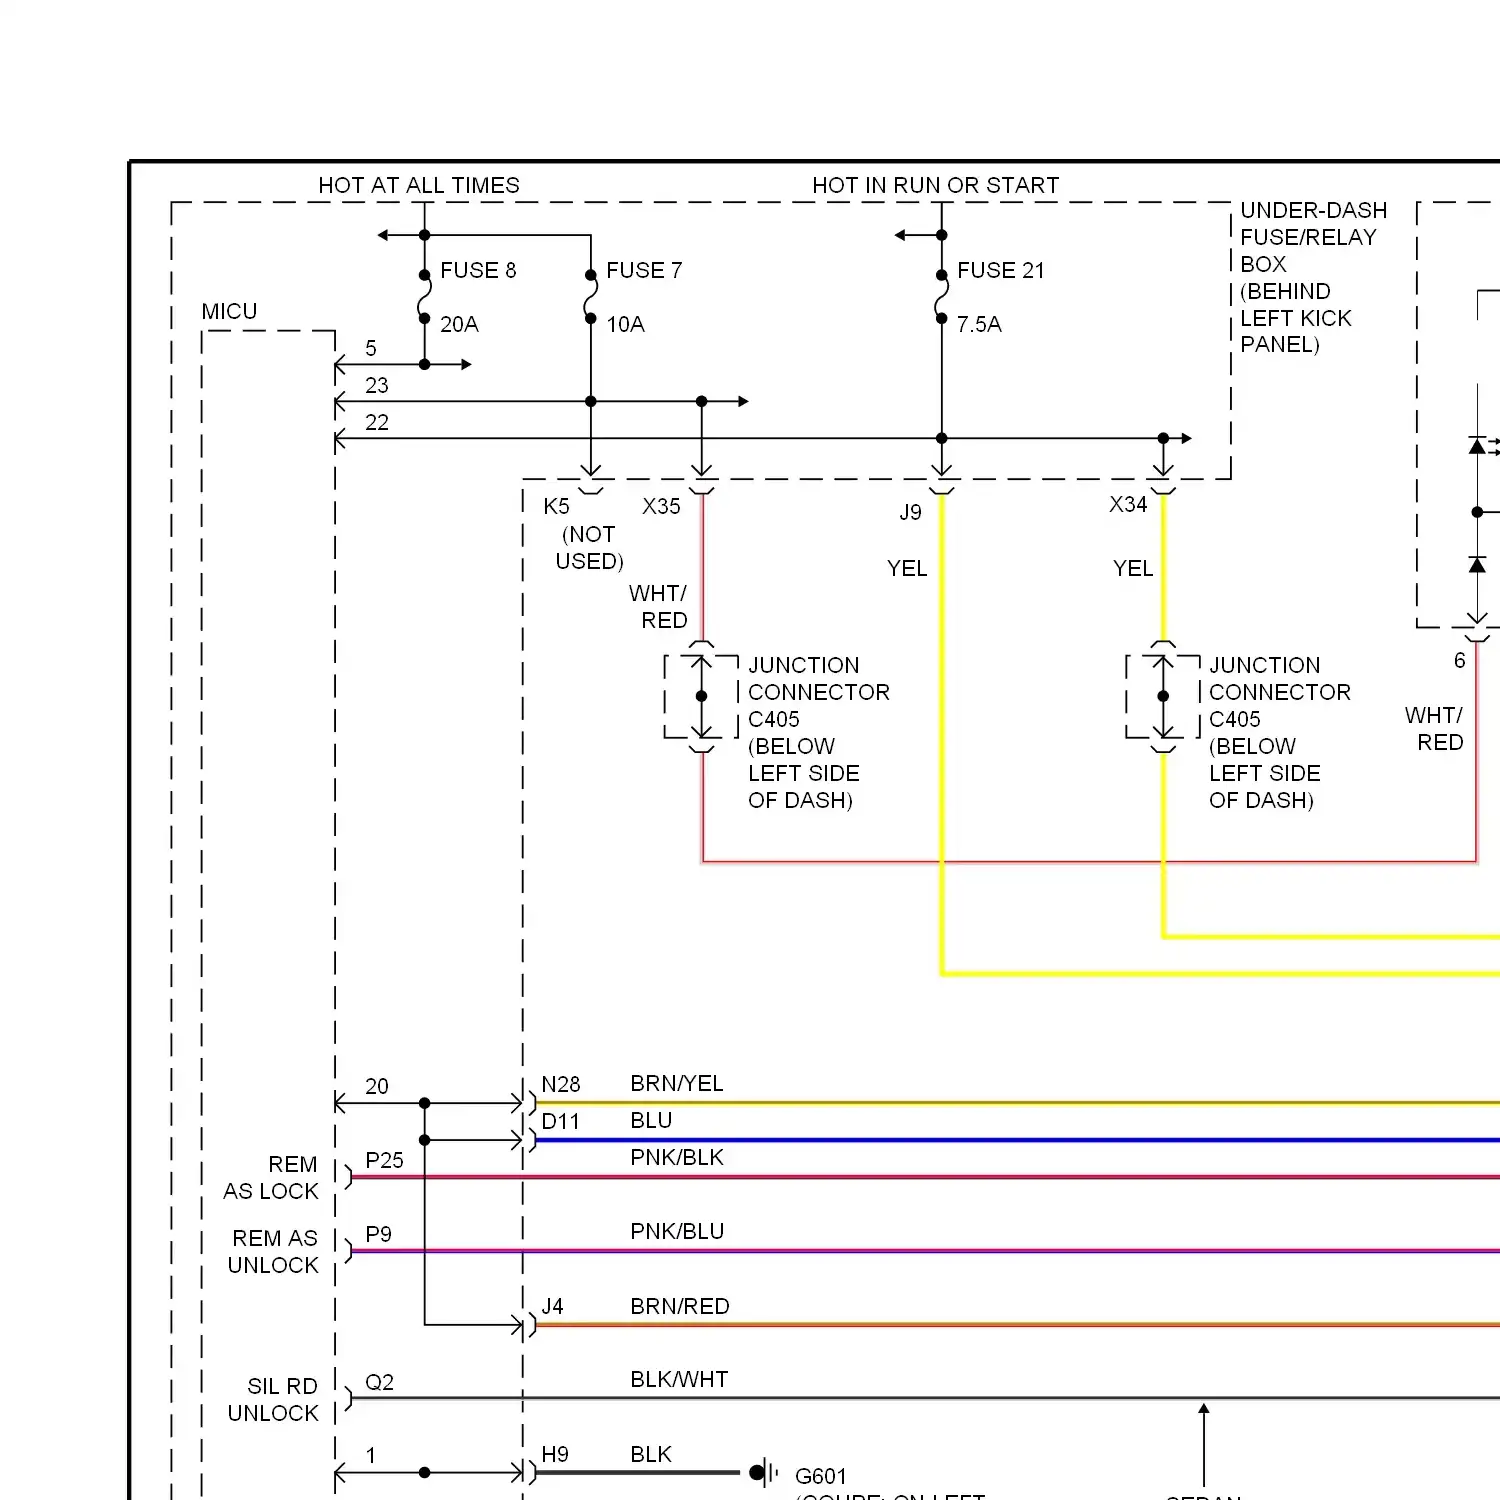Select the PNK/BLK wire label
The image size is (1500, 1500).
(x=677, y=1157)
